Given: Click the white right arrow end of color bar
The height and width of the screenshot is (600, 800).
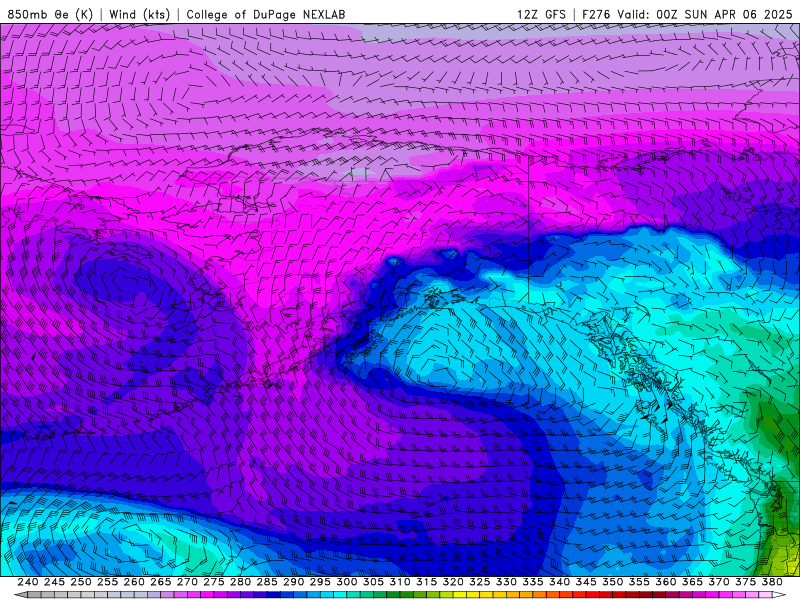Looking at the screenshot, I should pyautogui.click(x=778, y=595).
